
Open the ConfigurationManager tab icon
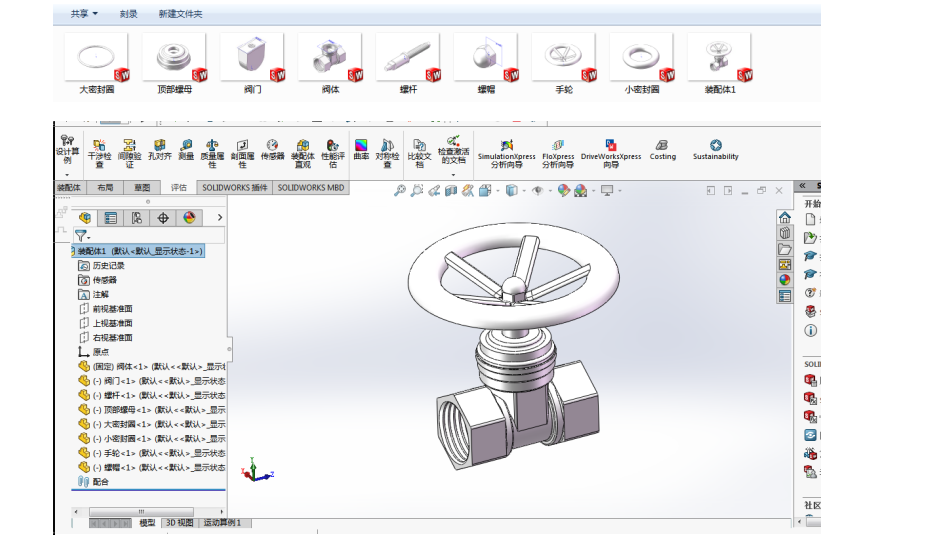click(136, 218)
